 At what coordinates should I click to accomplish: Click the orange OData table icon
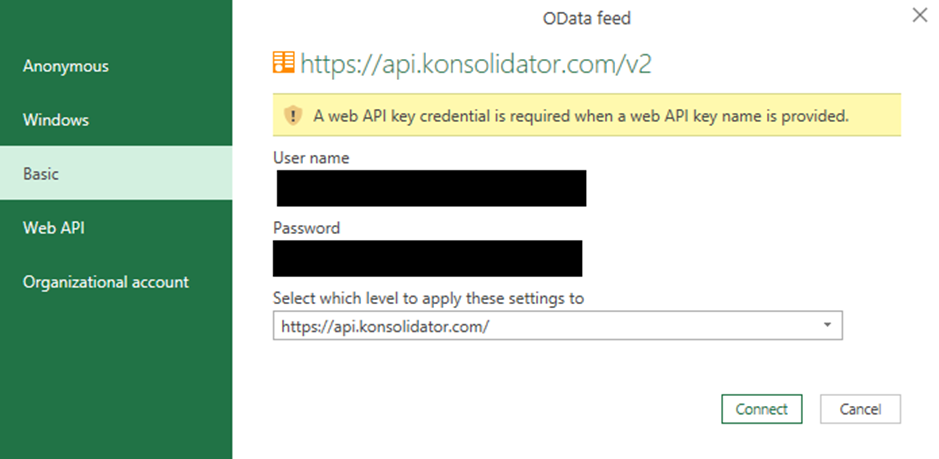coord(283,63)
